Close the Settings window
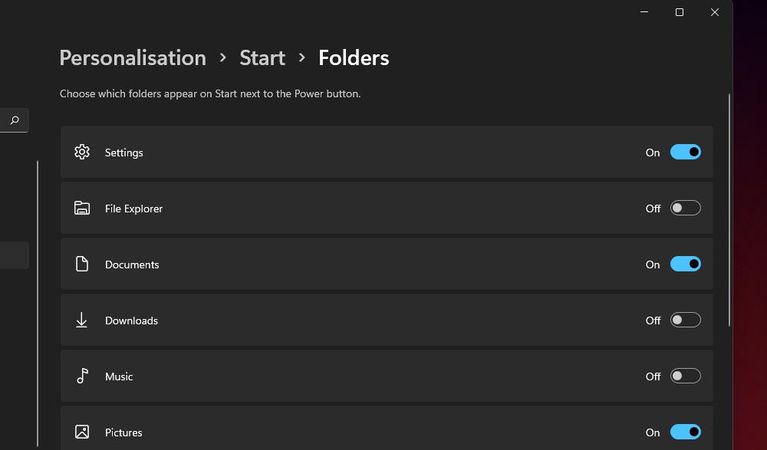Screen dimensions: 767x450 (715, 12)
